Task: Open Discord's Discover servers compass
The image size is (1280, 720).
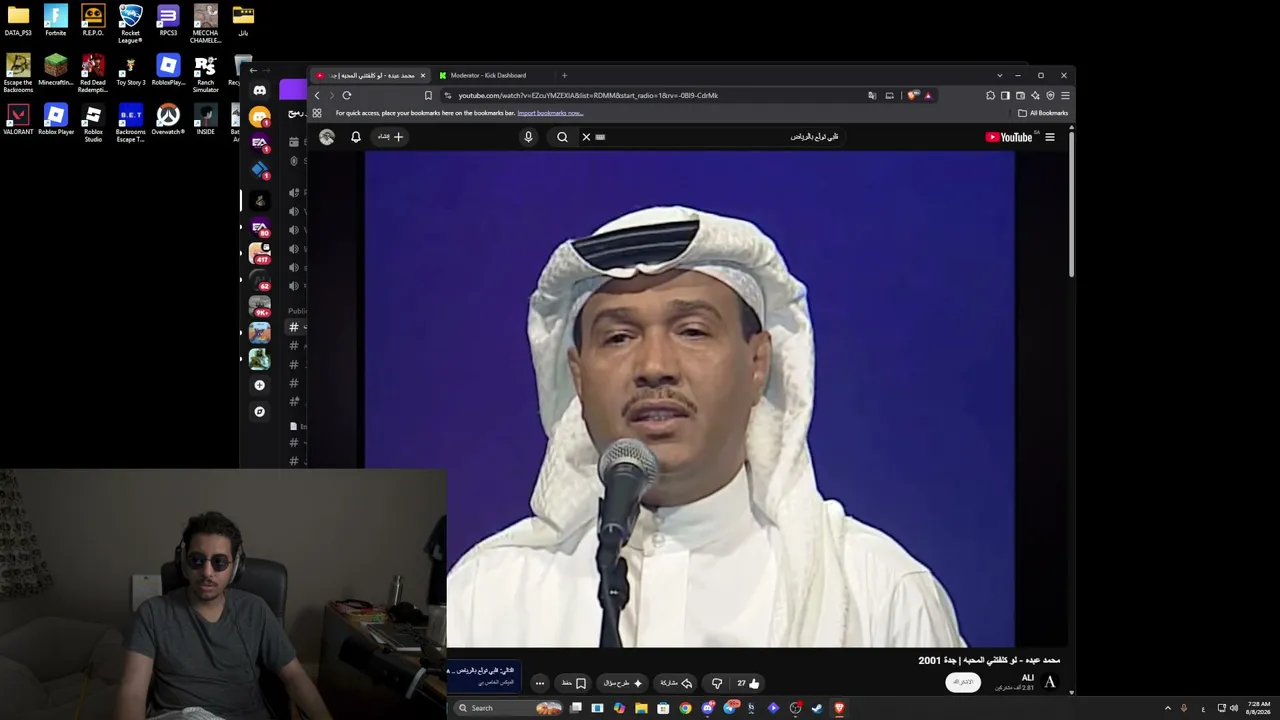Action: point(260,411)
